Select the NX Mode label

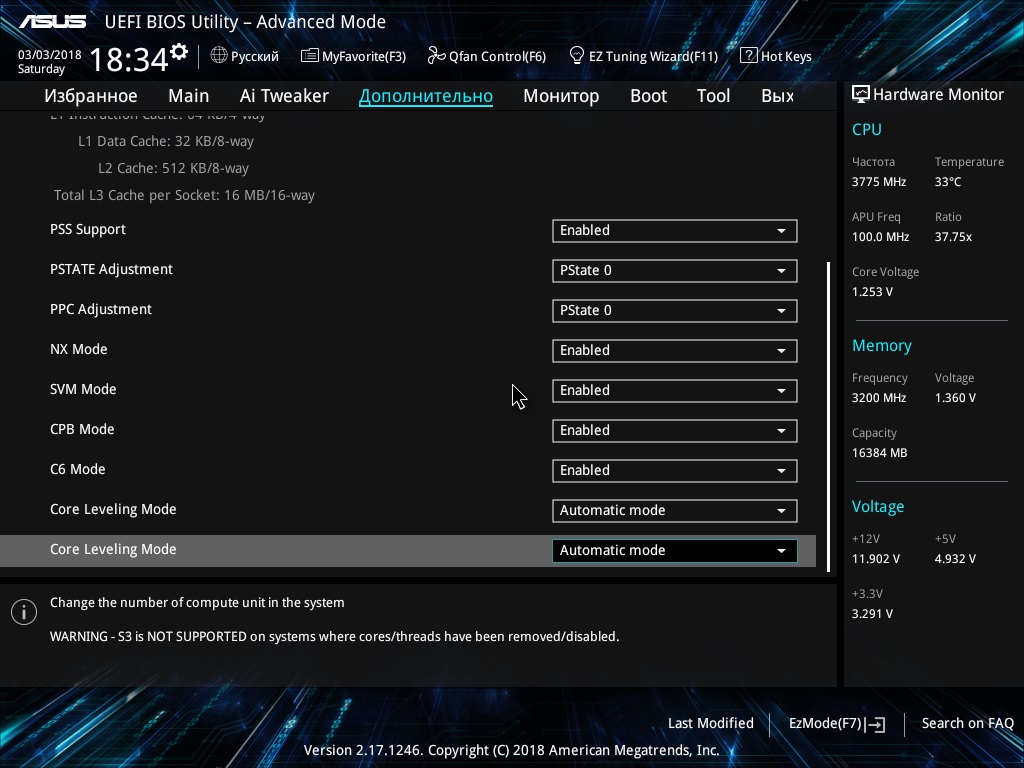pyautogui.click(x=78, y=349)
